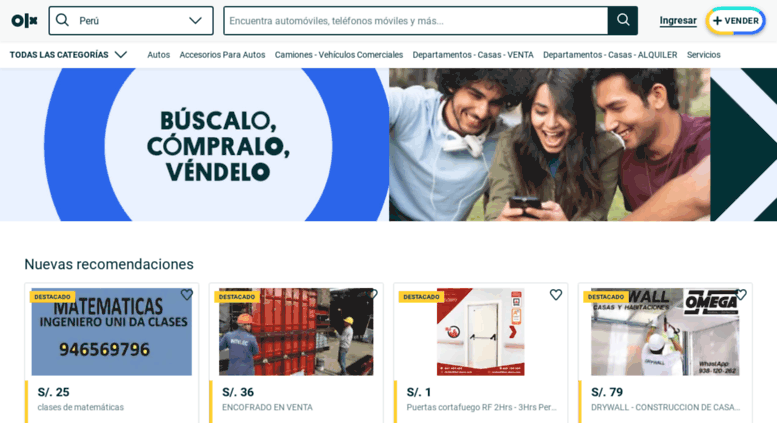
Task: Expand Todas las Categorías menu
Action: pyautogui.click(x=68, y=54)
